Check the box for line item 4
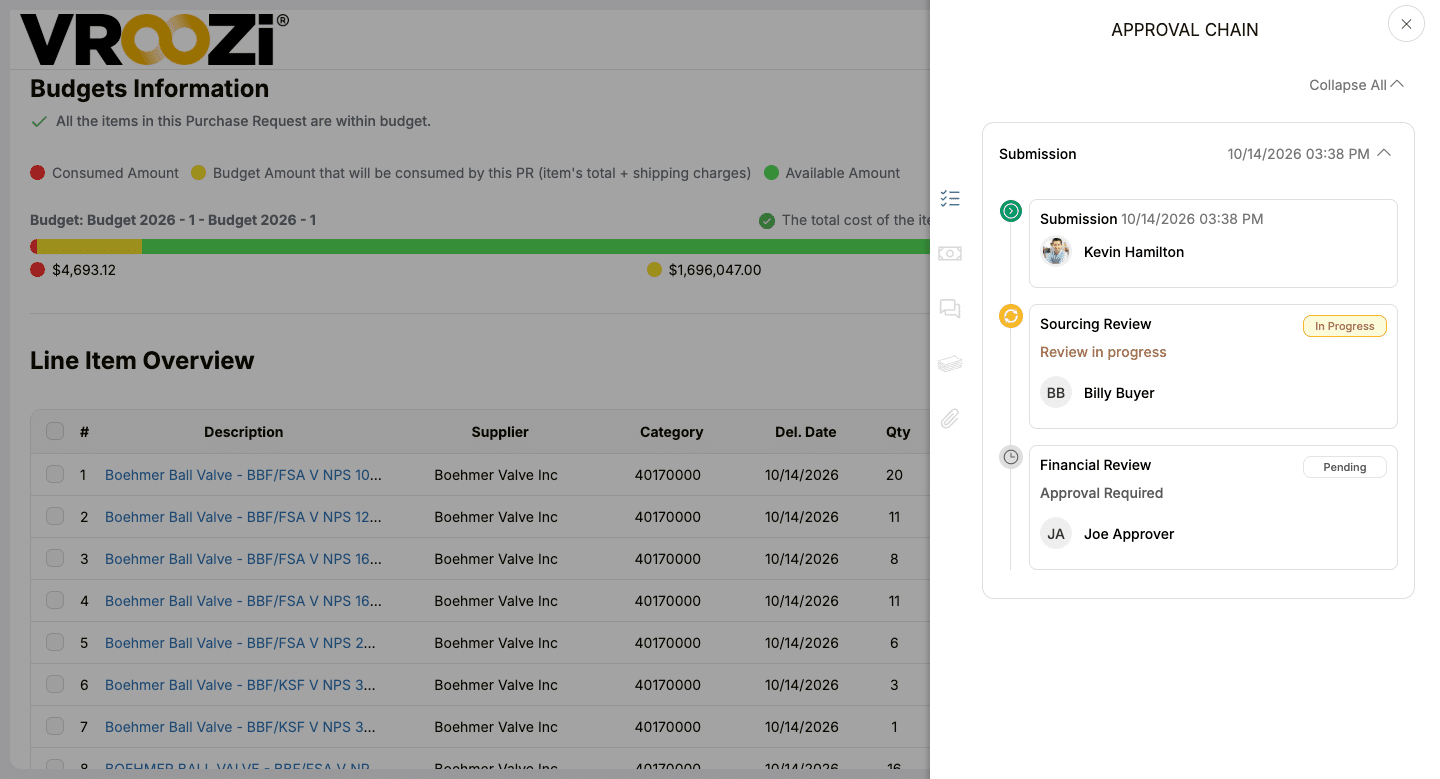This screenshot has height=779, width=1440. [55, 601]
